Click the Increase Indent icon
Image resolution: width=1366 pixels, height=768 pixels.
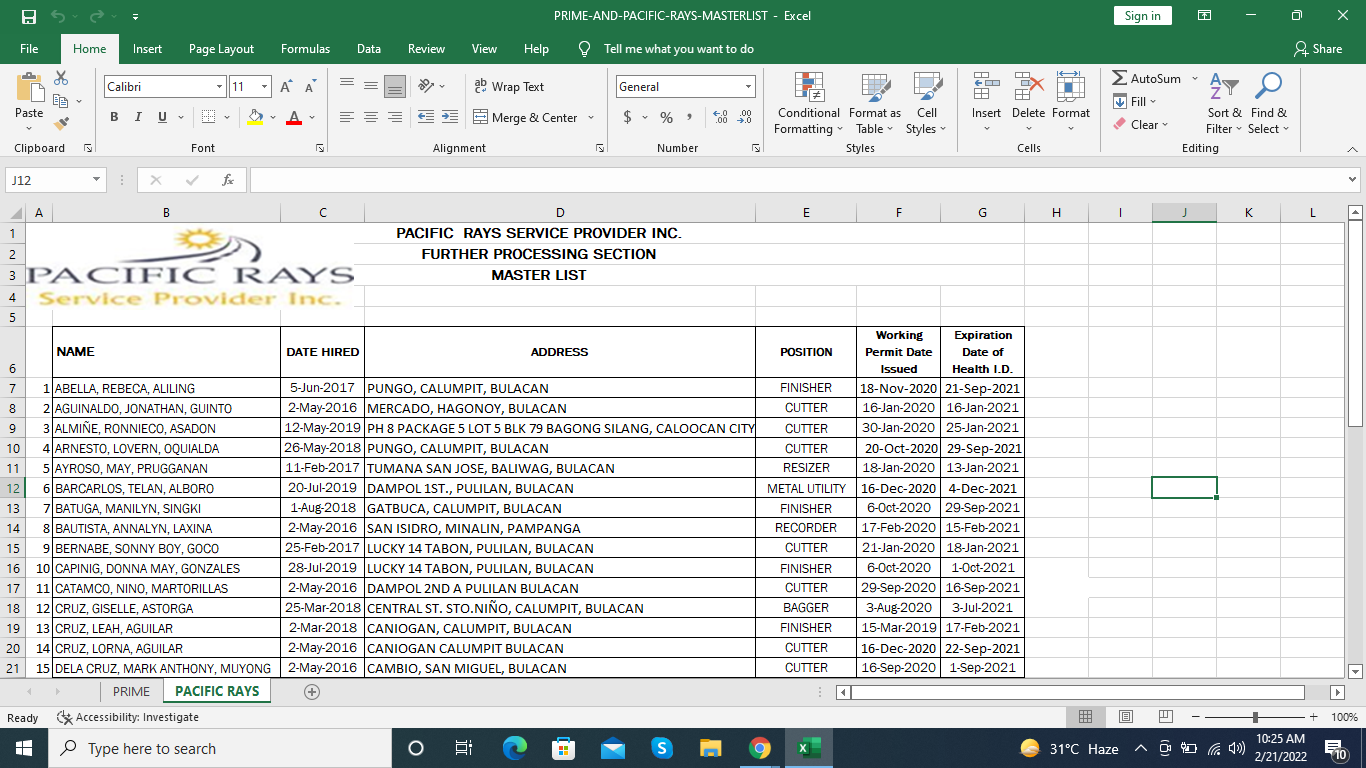coord(449,117)
